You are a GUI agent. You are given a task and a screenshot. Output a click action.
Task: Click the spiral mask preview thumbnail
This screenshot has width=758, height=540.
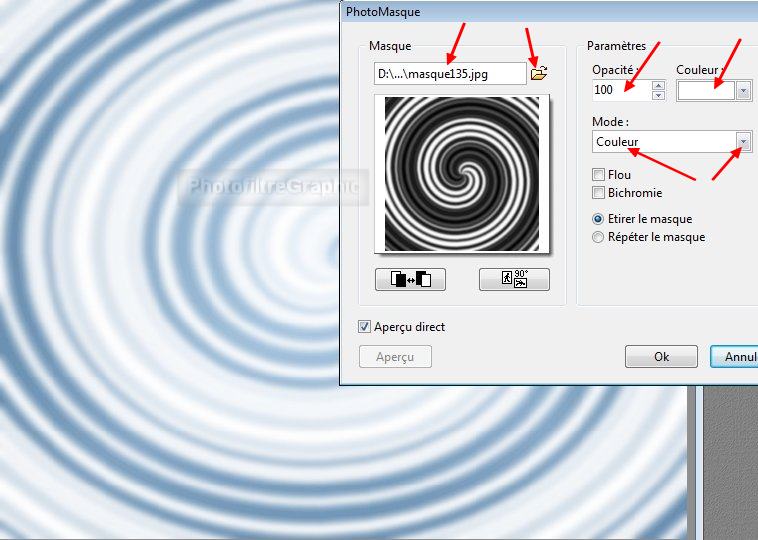[460, 173]
